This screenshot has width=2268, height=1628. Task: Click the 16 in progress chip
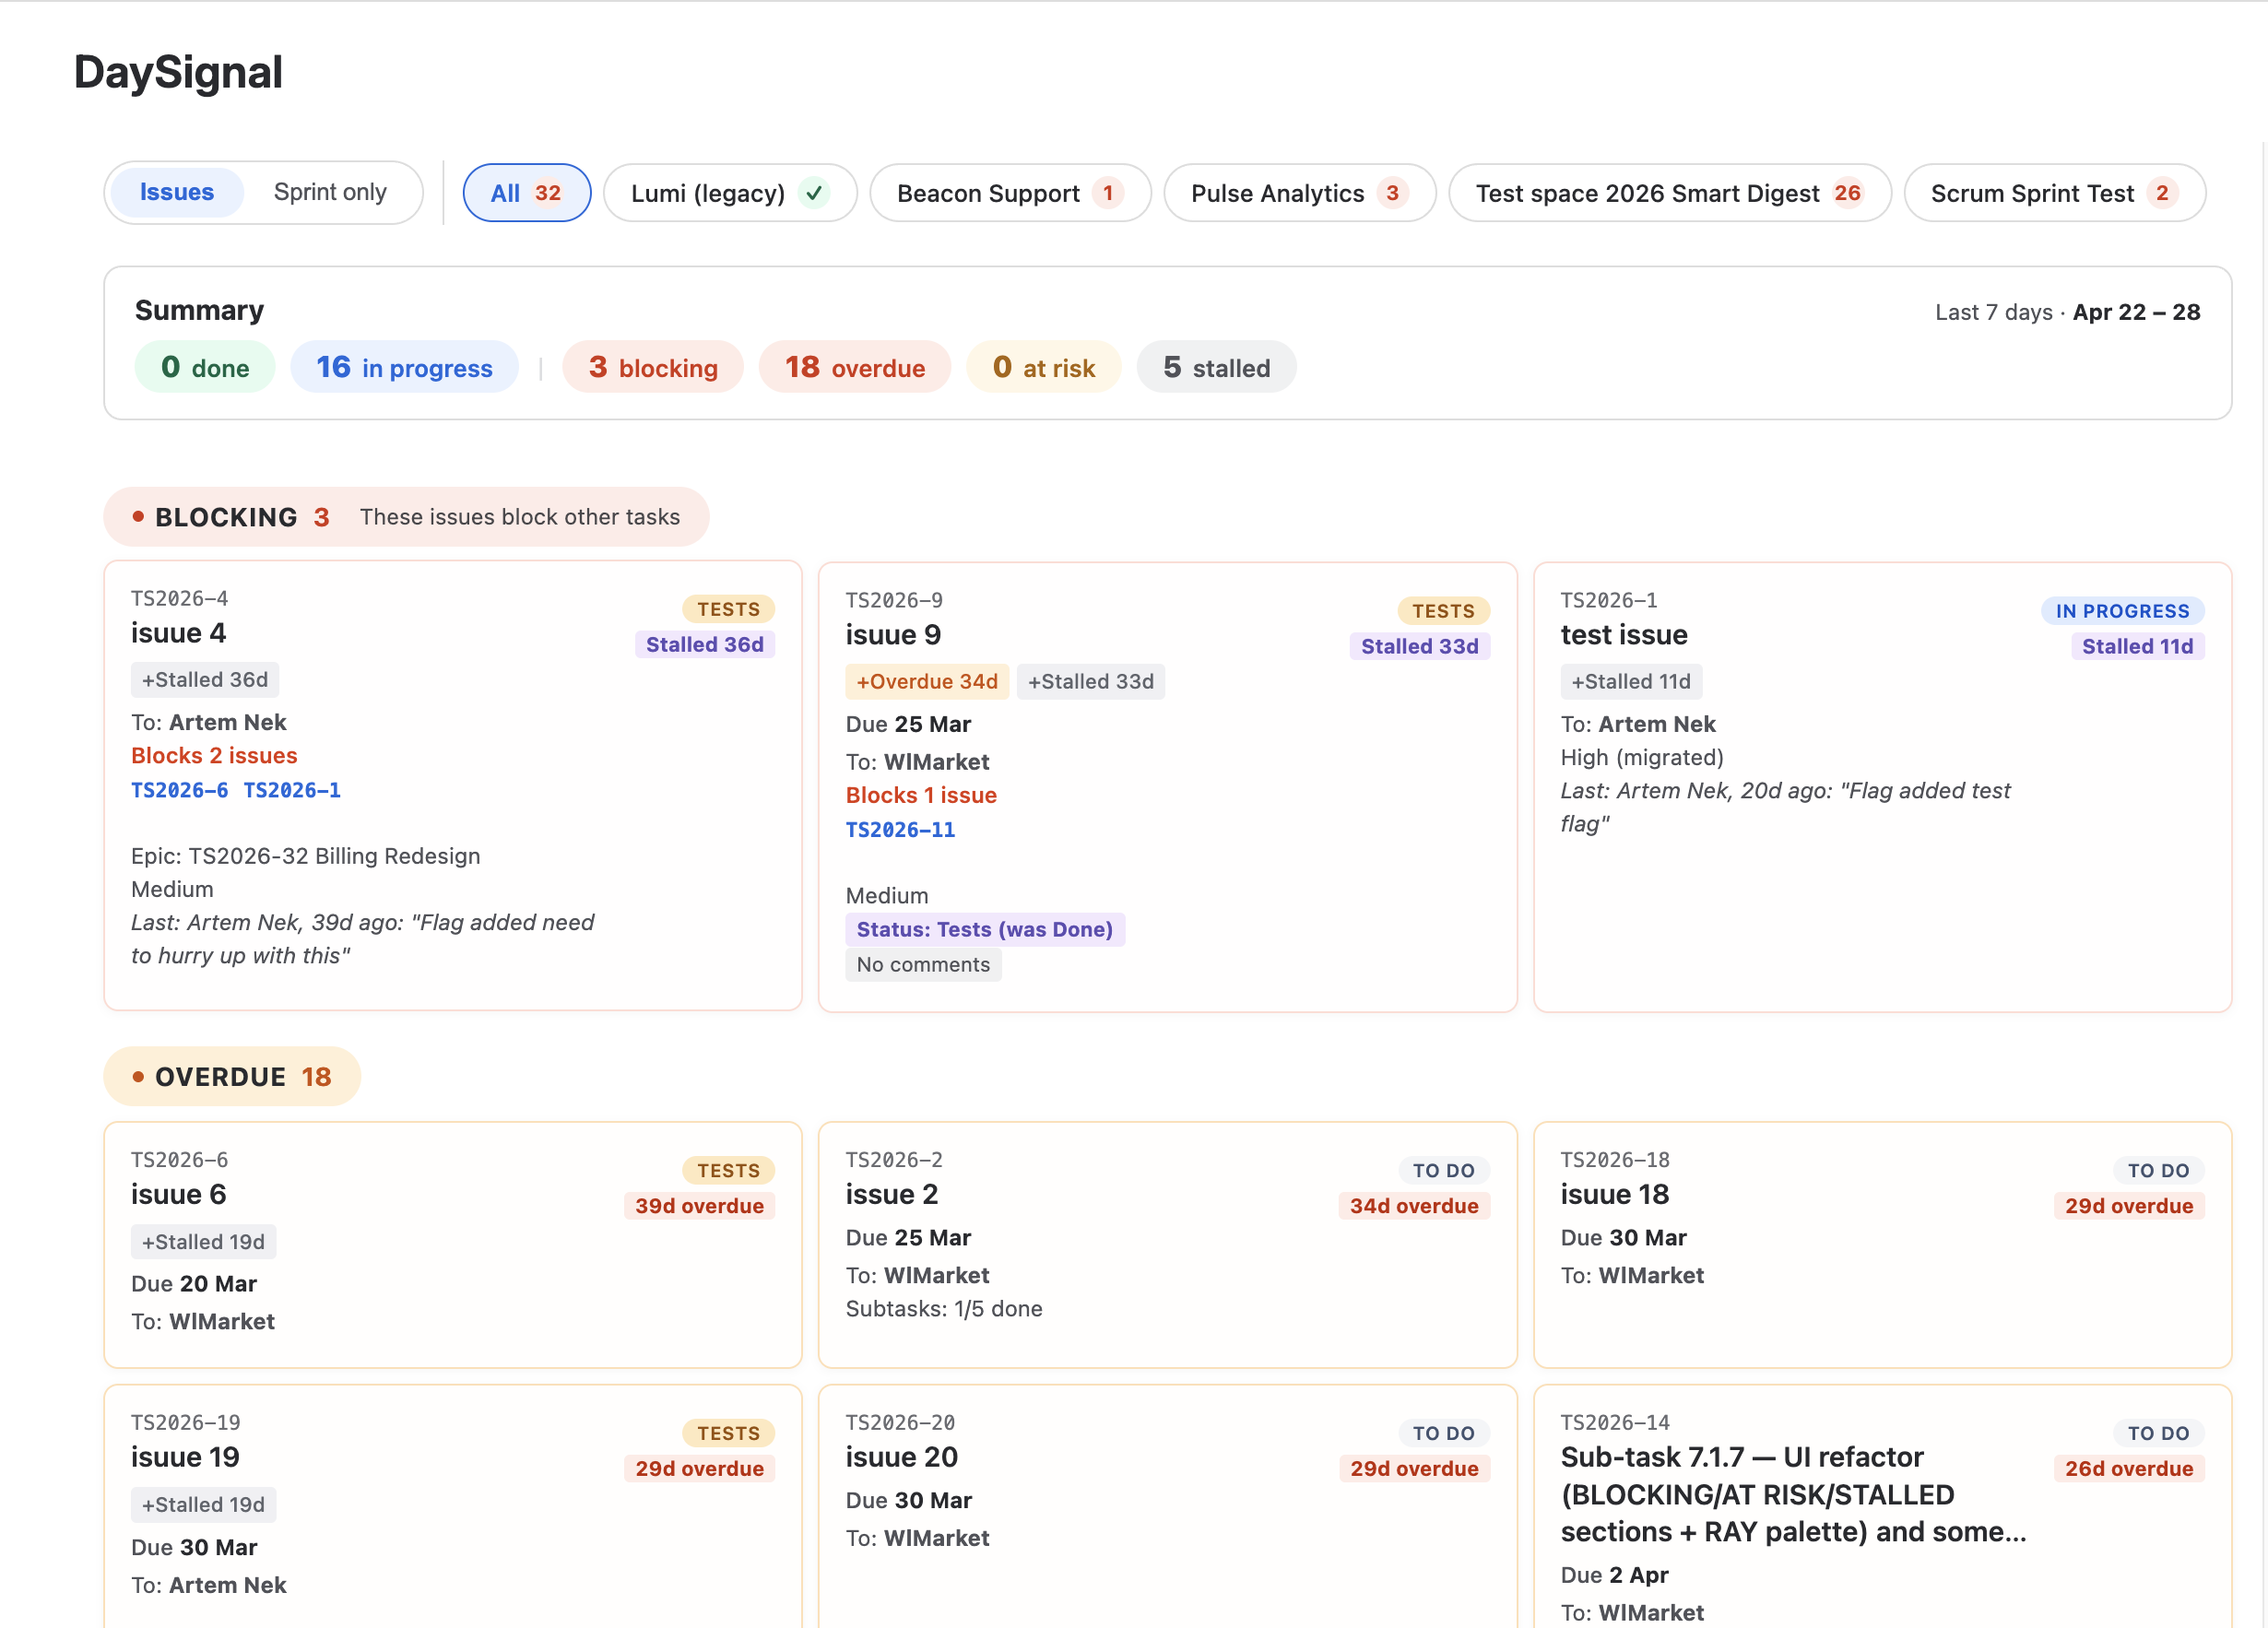404,368
